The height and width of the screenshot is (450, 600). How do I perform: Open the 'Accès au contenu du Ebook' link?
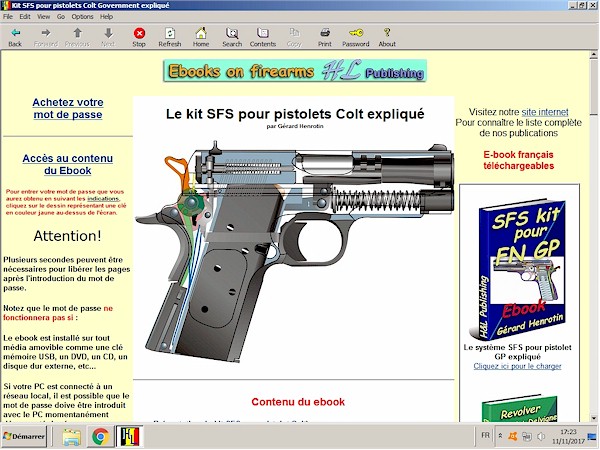(x=68, y=164)
